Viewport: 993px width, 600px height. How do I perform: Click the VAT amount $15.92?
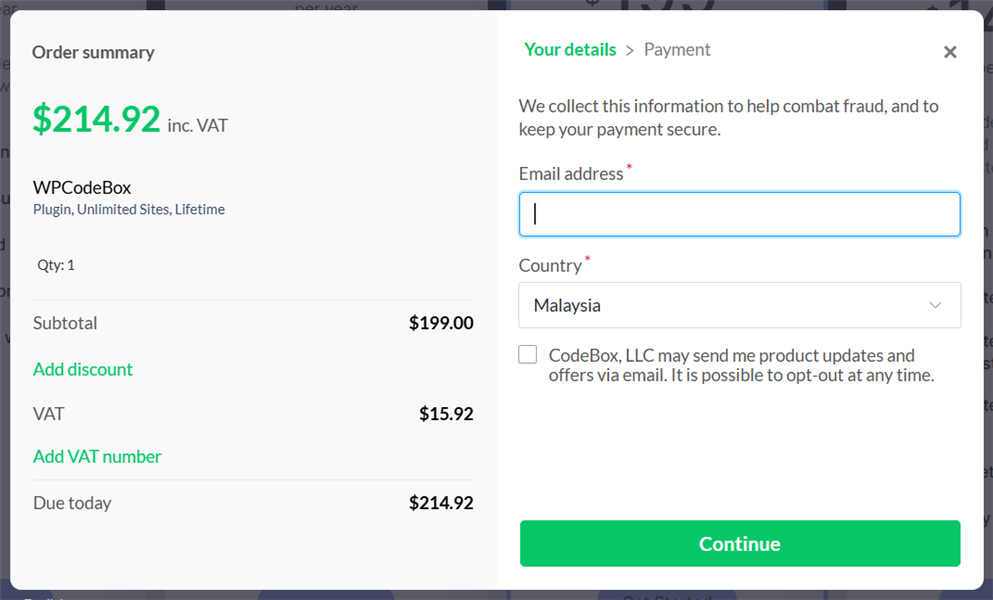pyautogui.click(x=446, y=413)
